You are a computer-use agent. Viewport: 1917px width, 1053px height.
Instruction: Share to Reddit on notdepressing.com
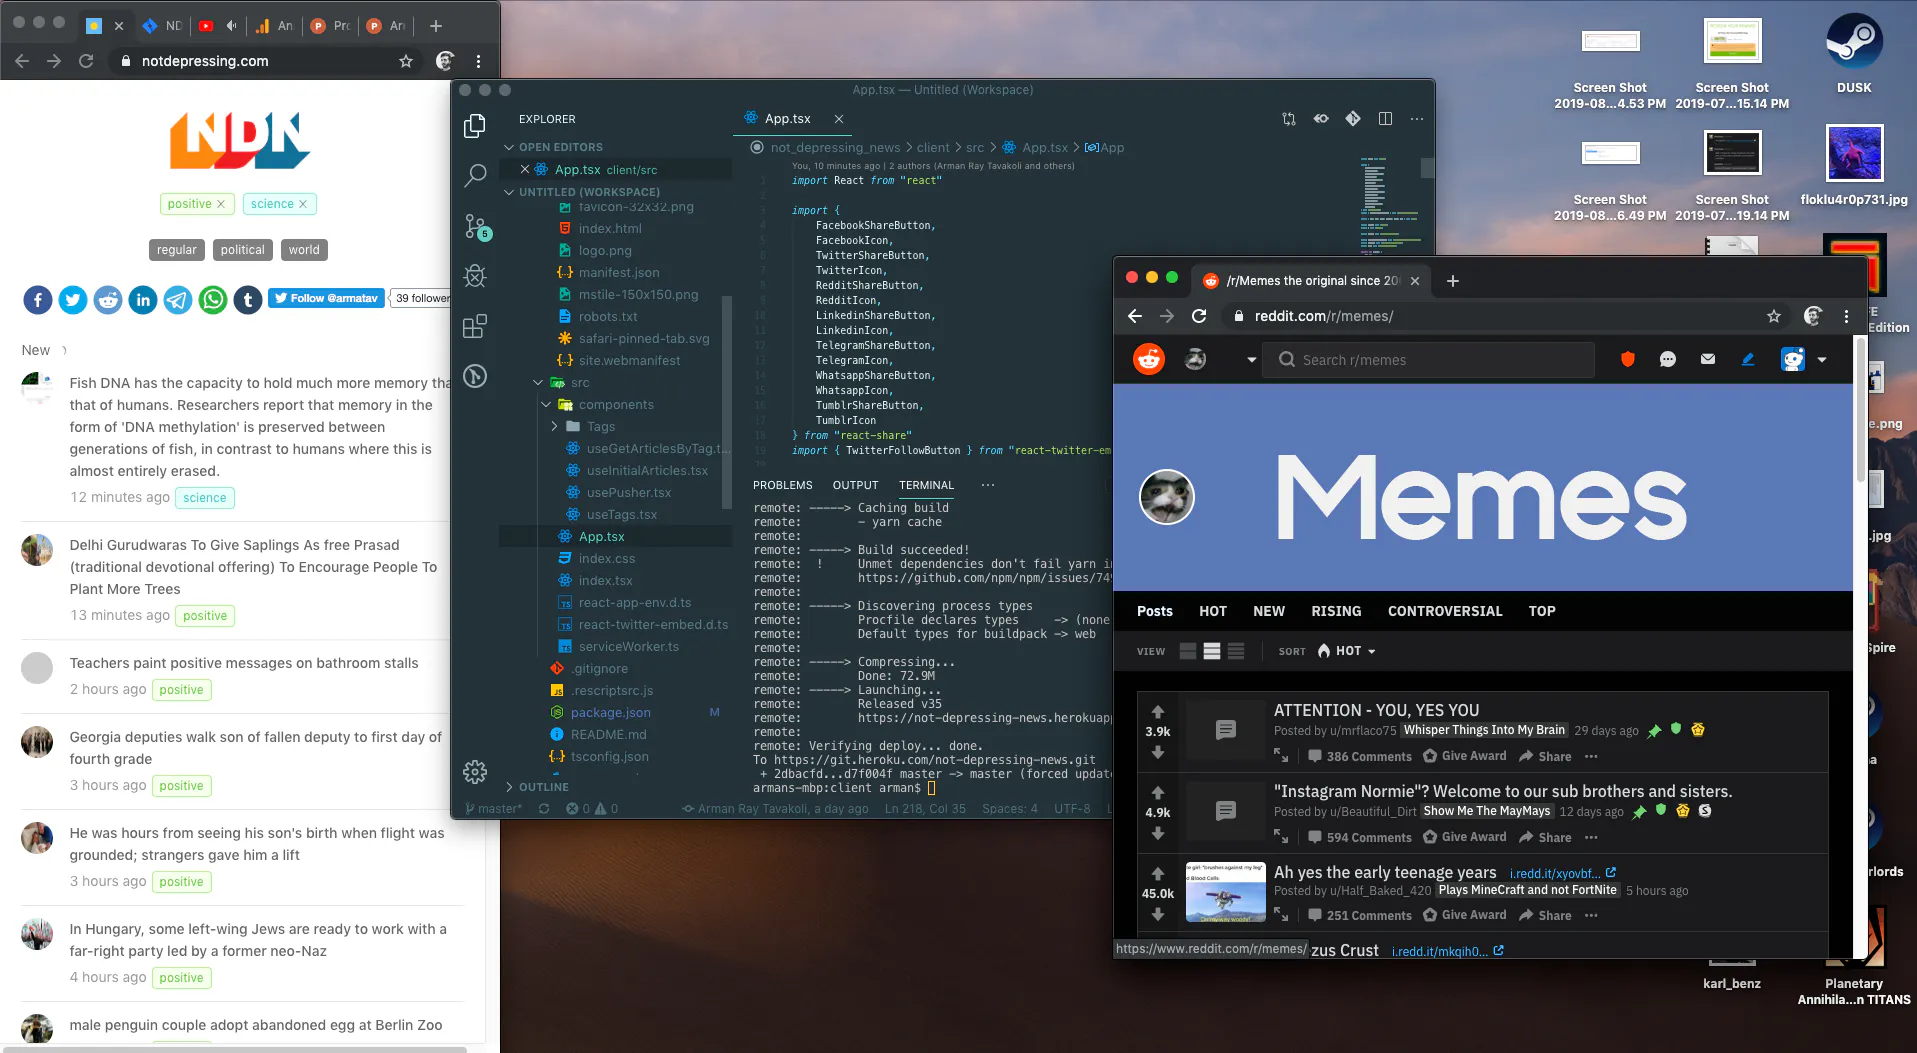click(108, 299)
